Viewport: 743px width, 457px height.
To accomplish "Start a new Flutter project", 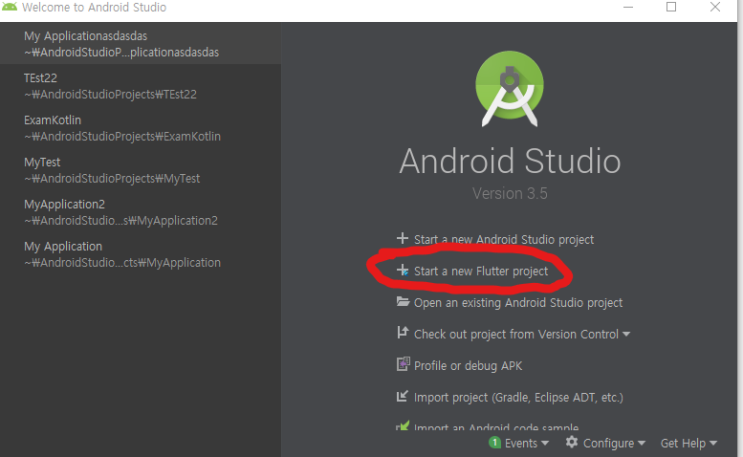I will pos(481,271).
